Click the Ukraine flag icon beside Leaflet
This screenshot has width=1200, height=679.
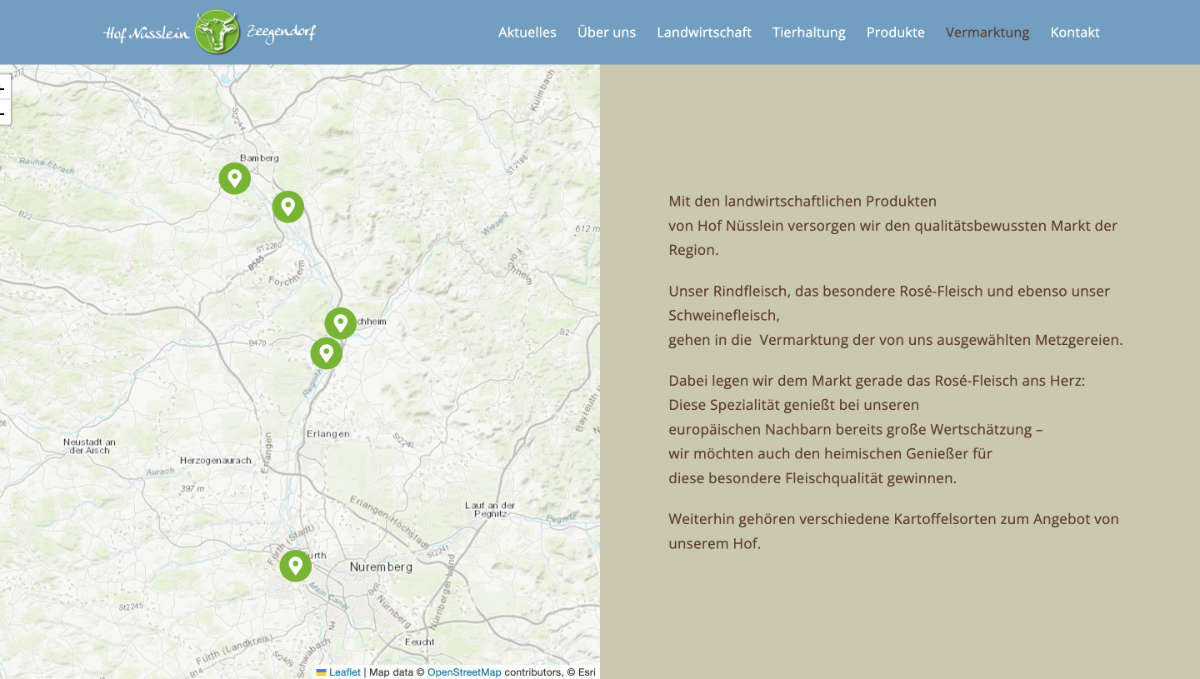pyautogui.click(x=321, y=672)
